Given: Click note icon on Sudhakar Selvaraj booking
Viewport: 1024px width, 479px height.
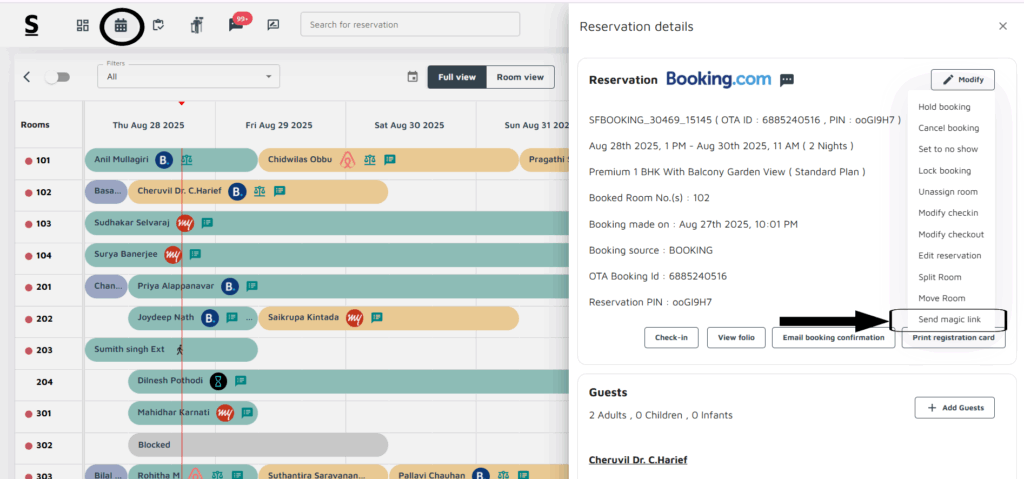Looking at the screenshot, I should 207,223.
